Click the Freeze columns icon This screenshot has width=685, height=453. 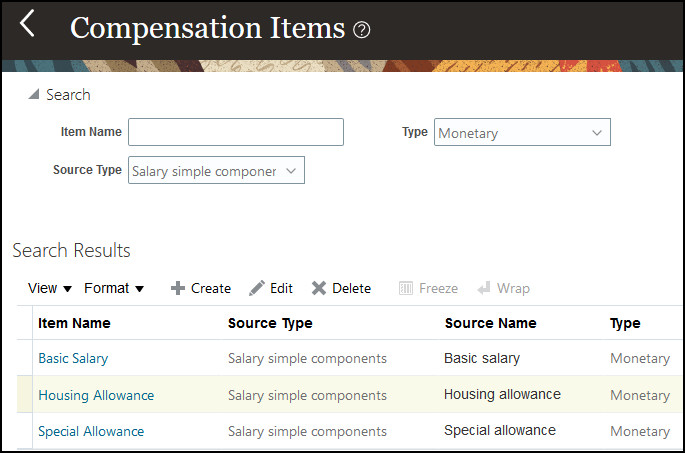point(406,288)
